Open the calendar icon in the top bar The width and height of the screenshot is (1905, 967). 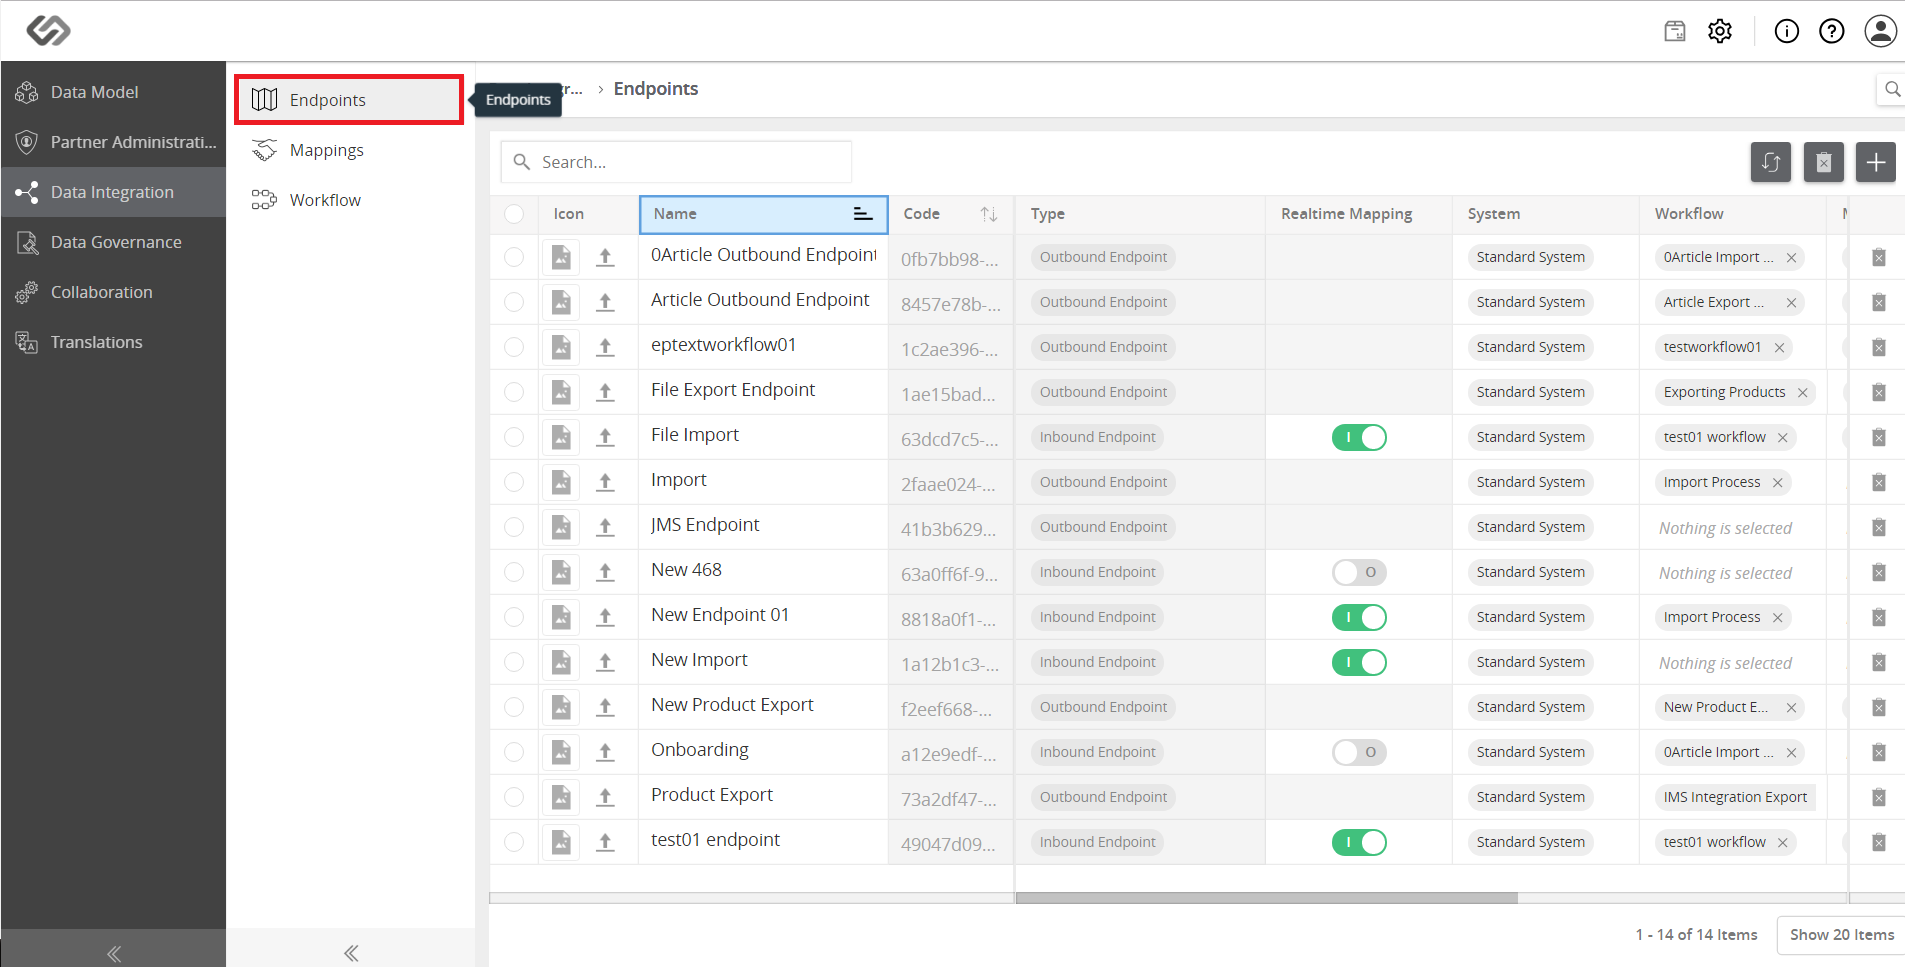(x=1675, y=31)
